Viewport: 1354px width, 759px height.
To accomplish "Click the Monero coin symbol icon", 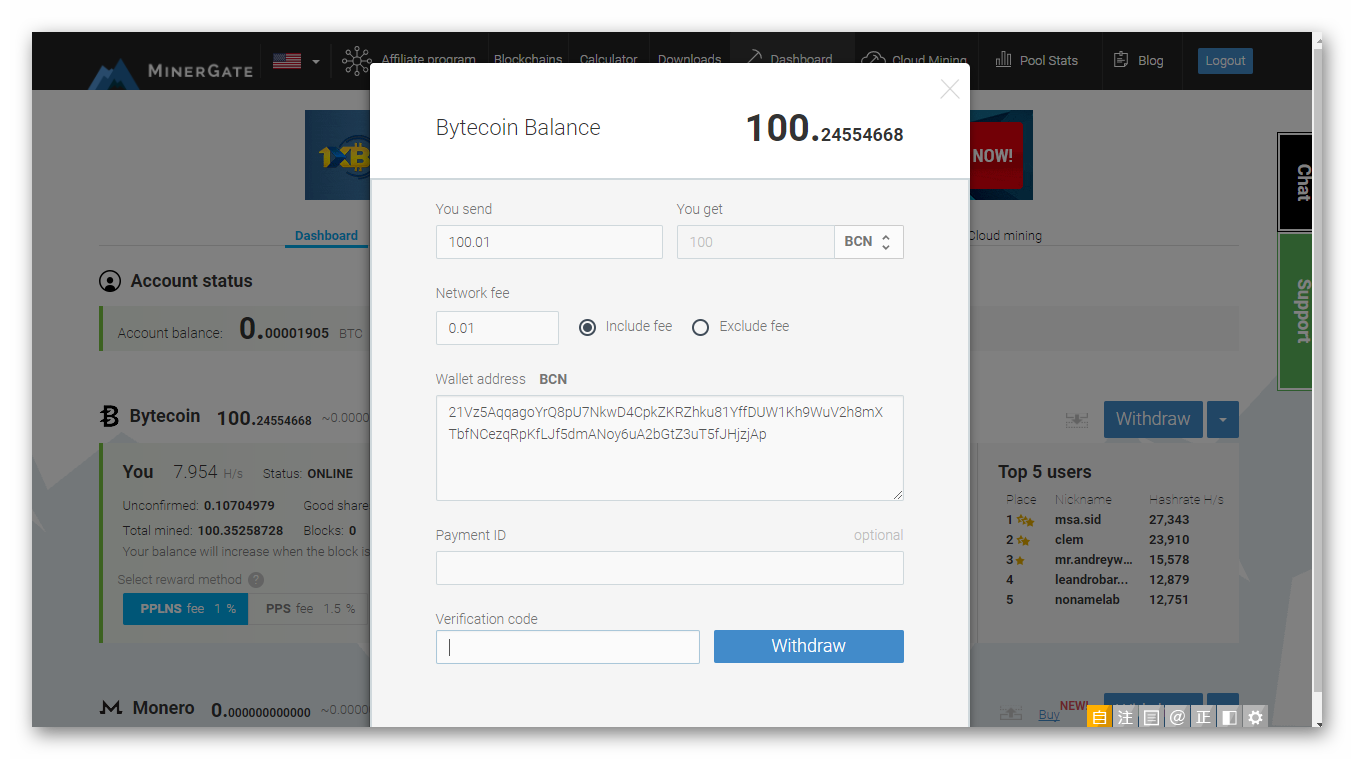I will pyautogui.click(x=110, y=708).
